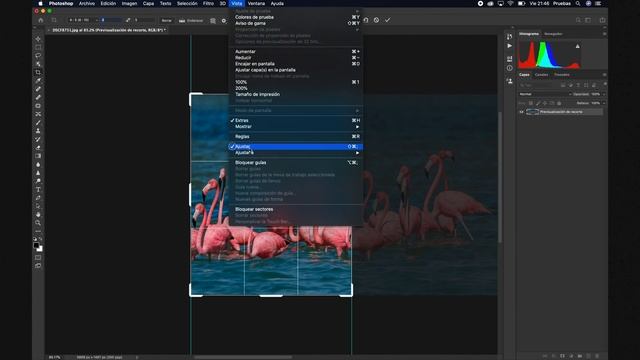The image size is (640, 360).
Task: Click the foreground/background color swatches
Action: pyautogui.click(x=38, y=247)
